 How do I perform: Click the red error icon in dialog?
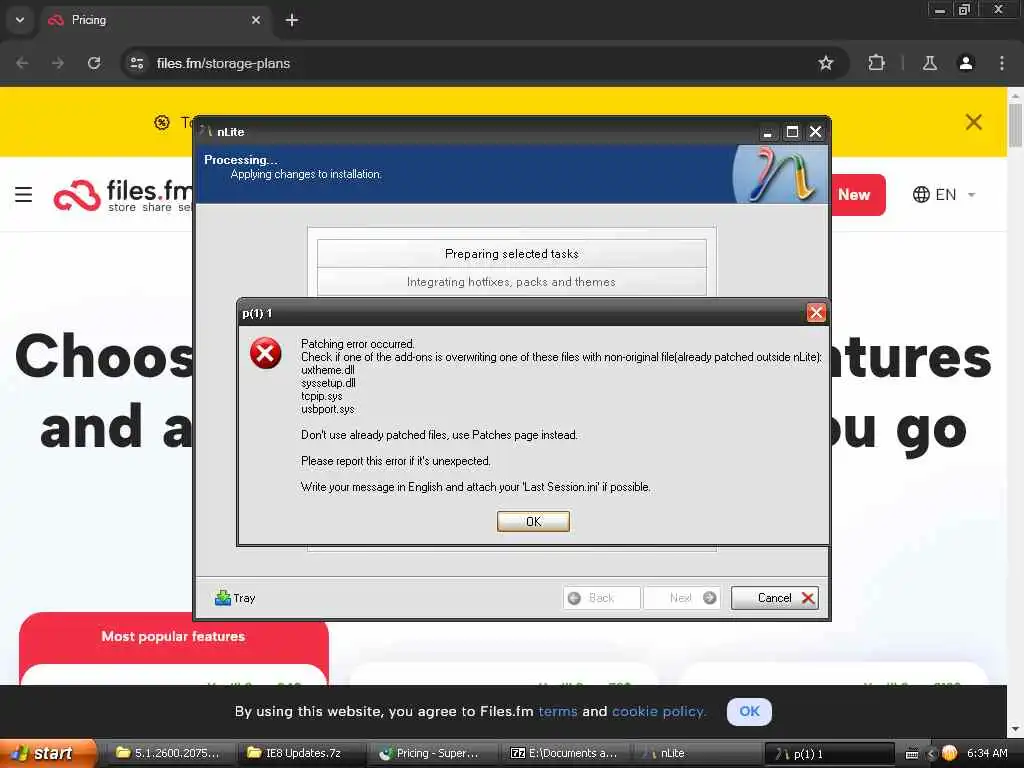265,353
